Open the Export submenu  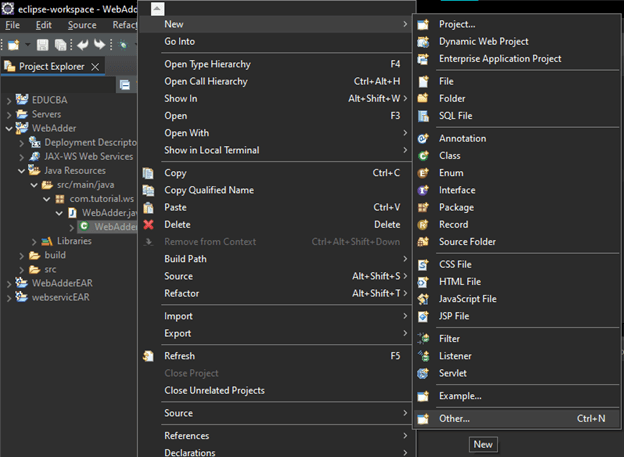(276, 333)
